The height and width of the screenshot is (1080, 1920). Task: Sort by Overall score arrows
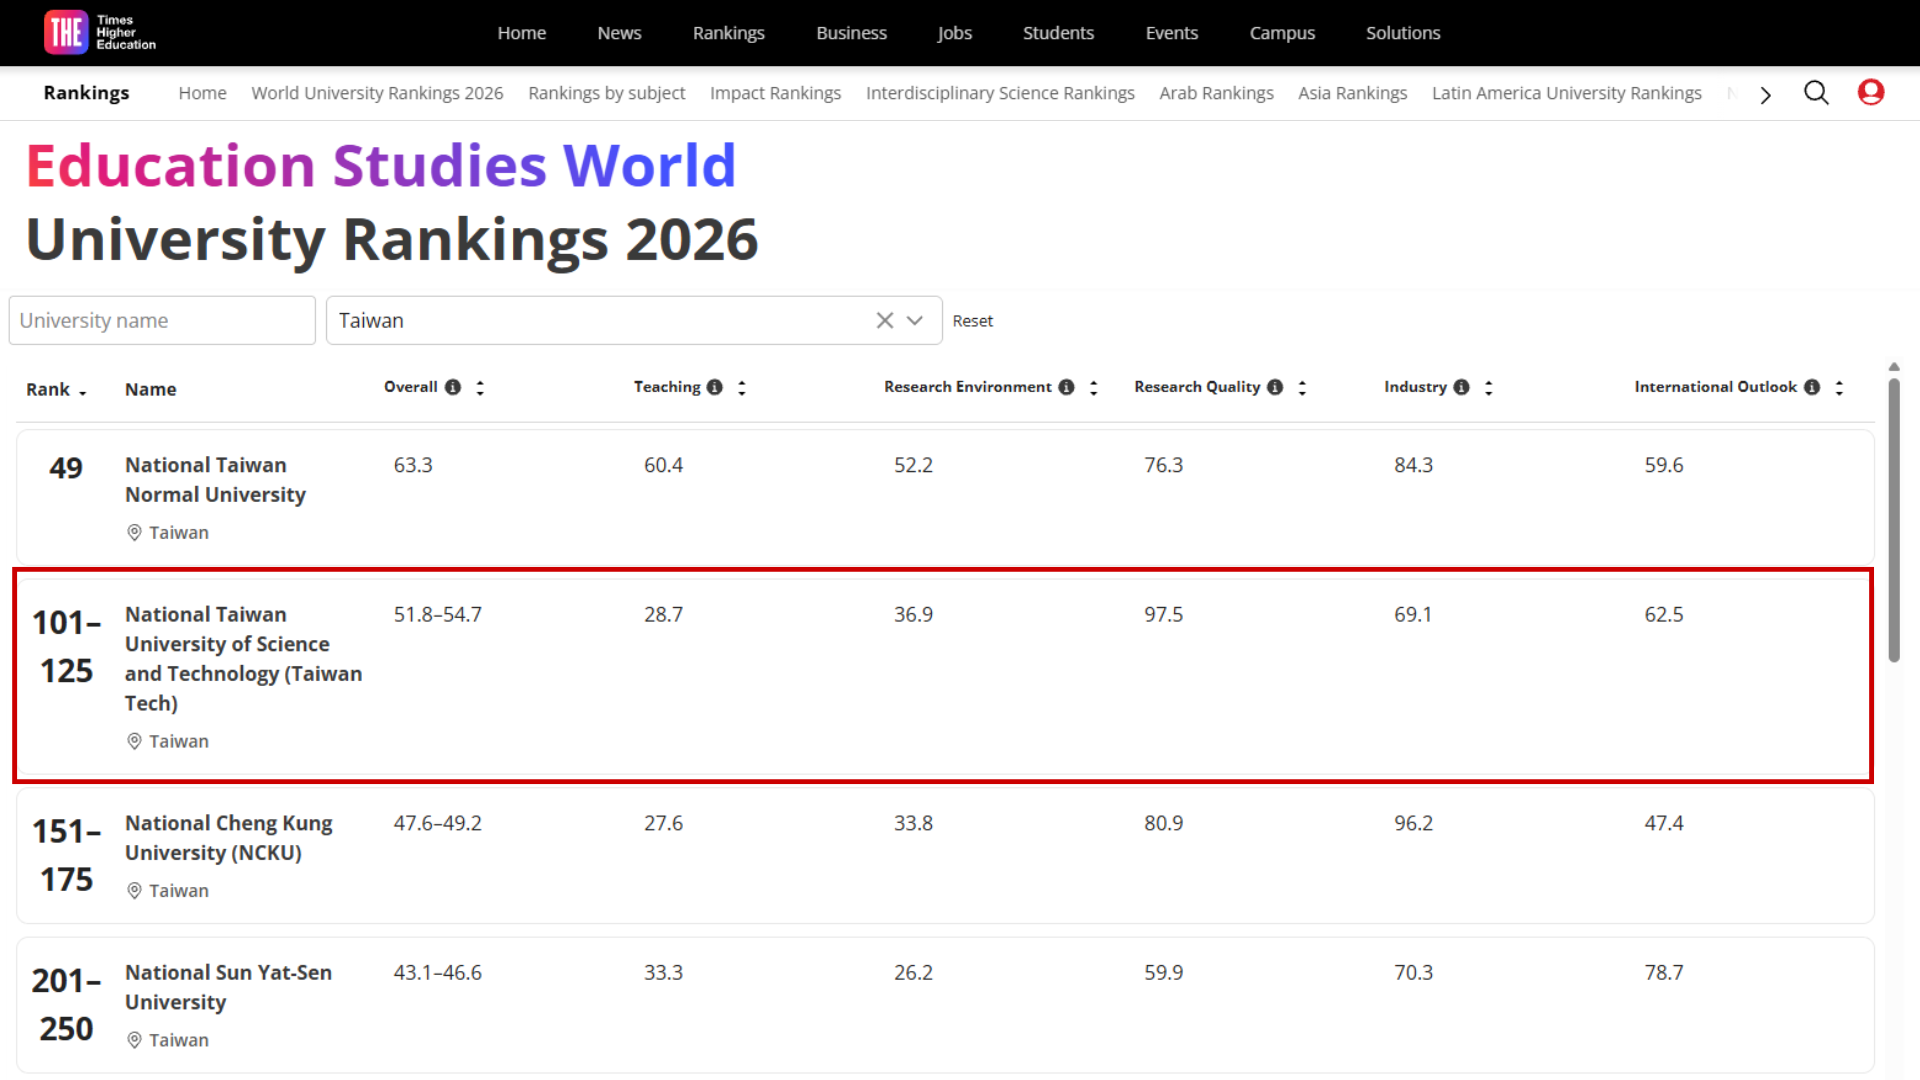pyautogui.click(x=480, y=387)
